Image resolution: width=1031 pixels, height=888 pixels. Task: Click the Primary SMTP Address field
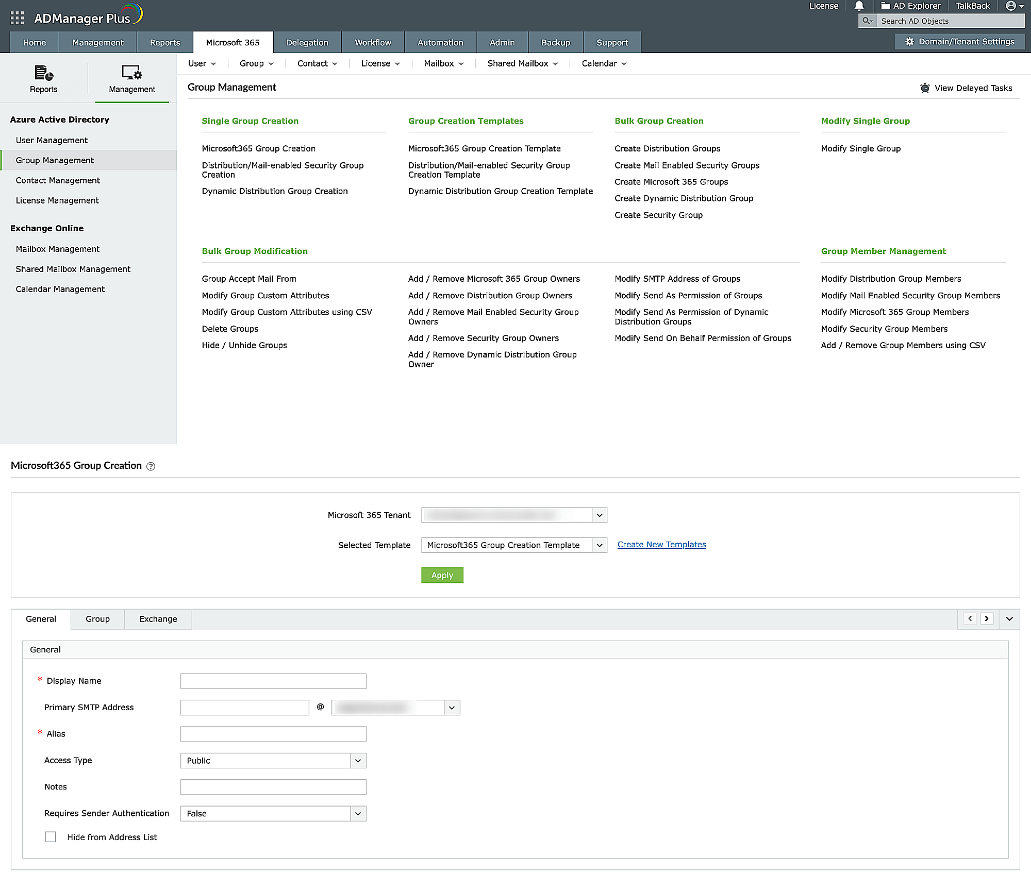(x=245, y=708)
